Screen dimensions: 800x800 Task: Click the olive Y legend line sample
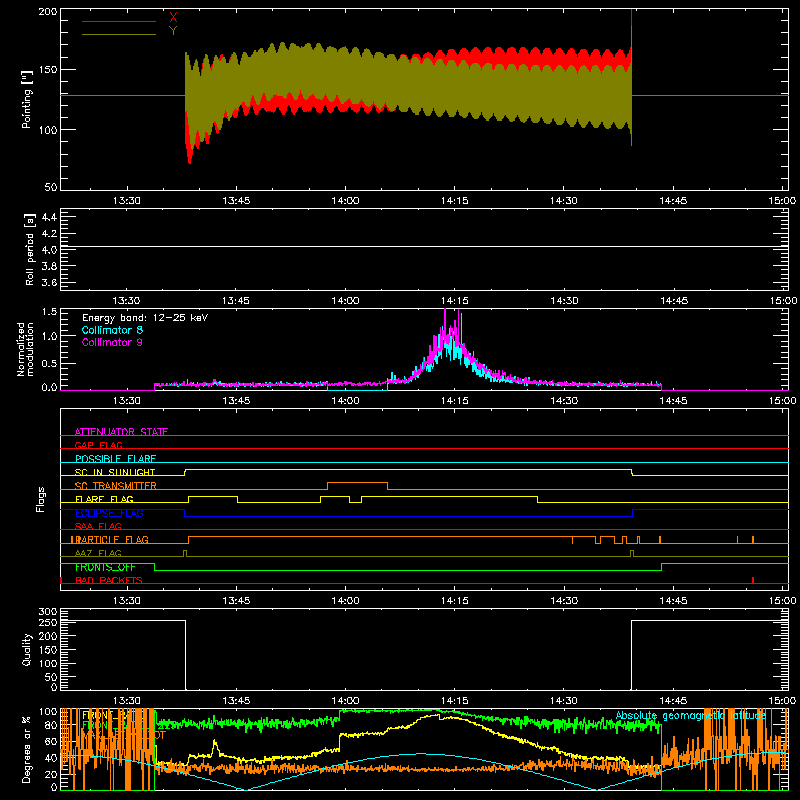click(x=119, y=34)
